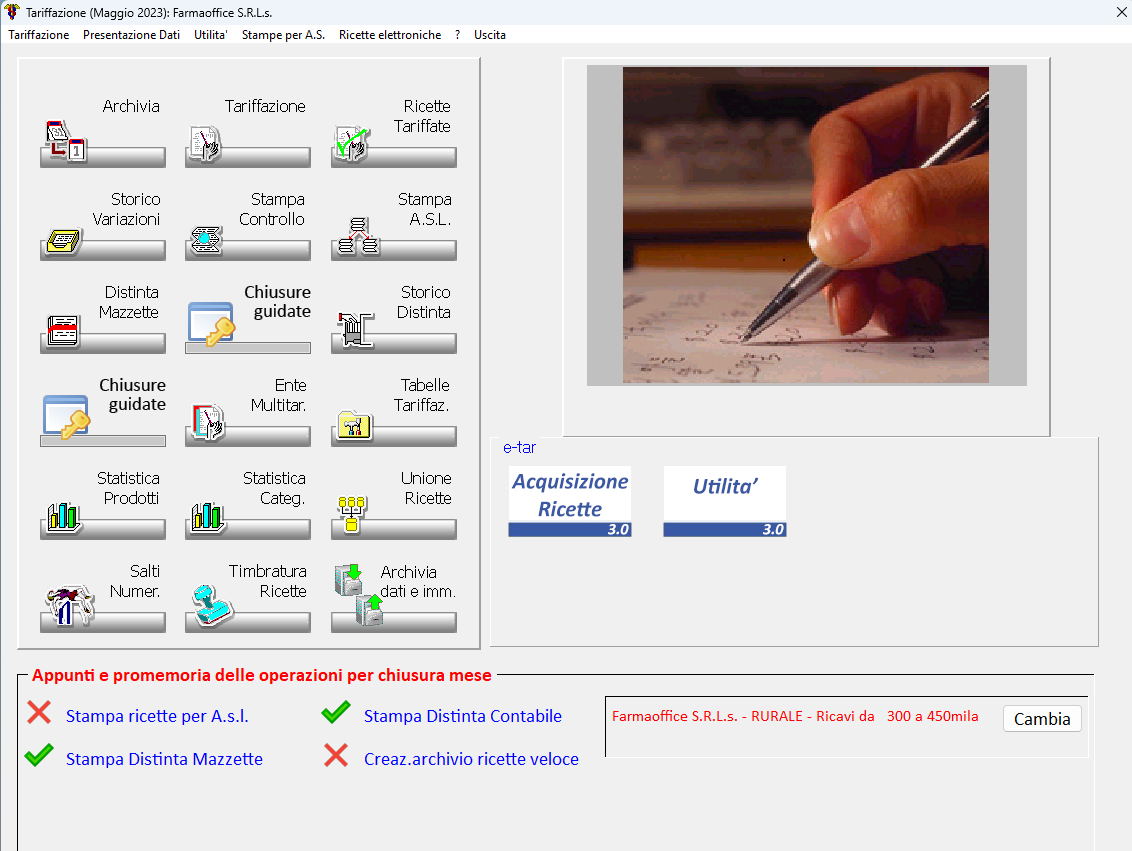Open the Stampa Distinta Mazzette link
The image size is (1132, 851).
coord(165,759)
